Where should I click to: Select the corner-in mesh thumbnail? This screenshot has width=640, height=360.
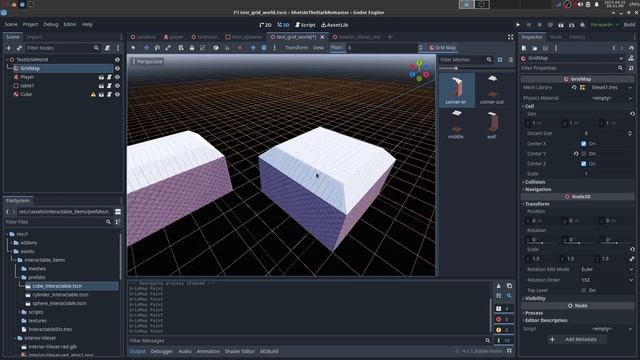(457, 90)
